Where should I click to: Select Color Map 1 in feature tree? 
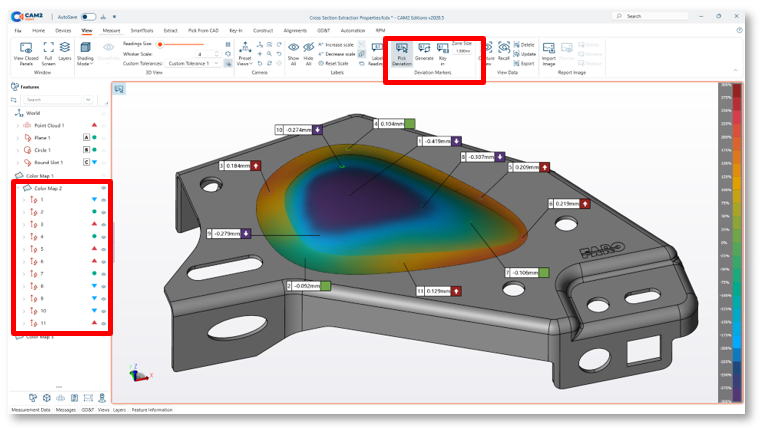point(40,176)
